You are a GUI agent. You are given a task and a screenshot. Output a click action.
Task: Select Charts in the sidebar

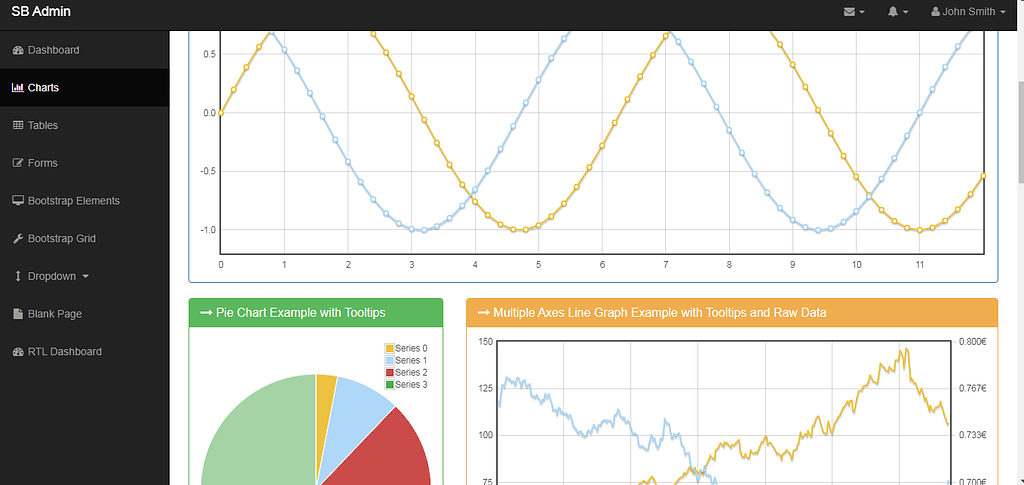tap(84, 87)
